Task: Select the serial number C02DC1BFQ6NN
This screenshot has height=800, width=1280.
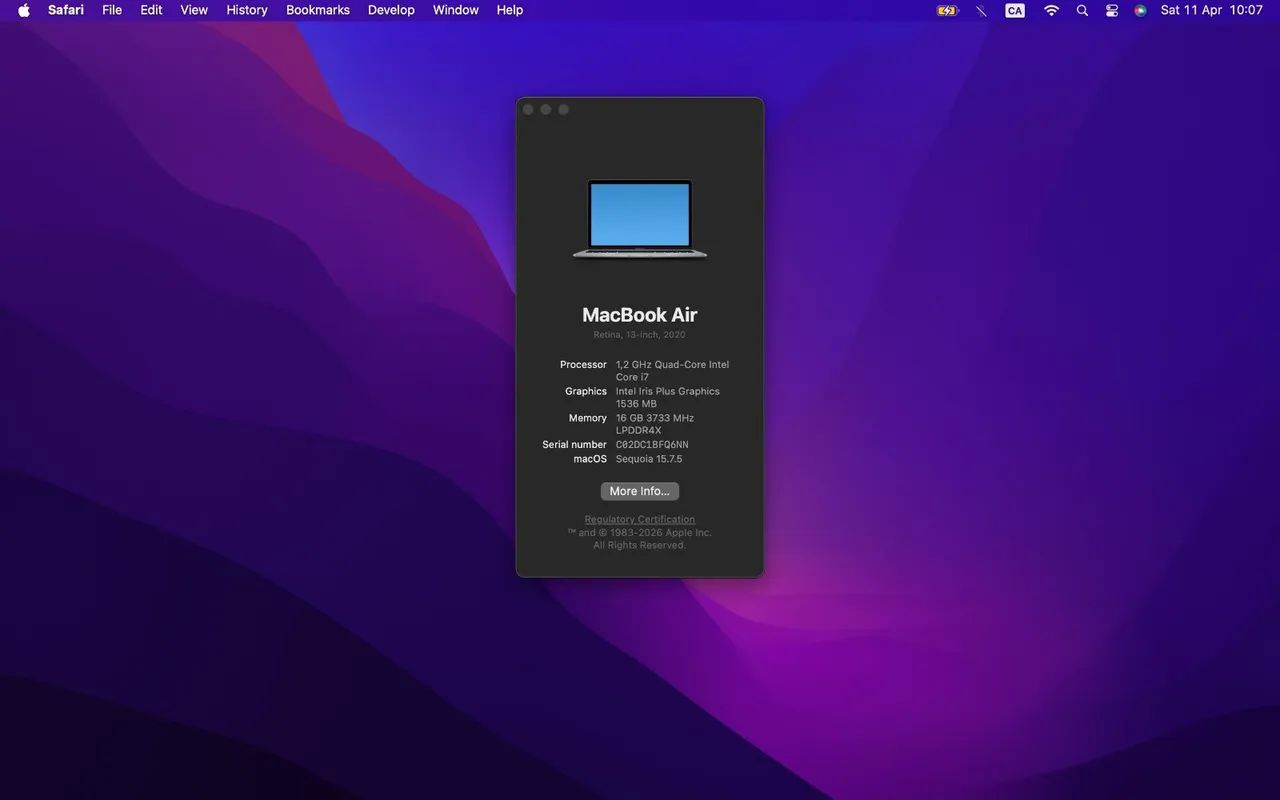Action: coord(652,444)
